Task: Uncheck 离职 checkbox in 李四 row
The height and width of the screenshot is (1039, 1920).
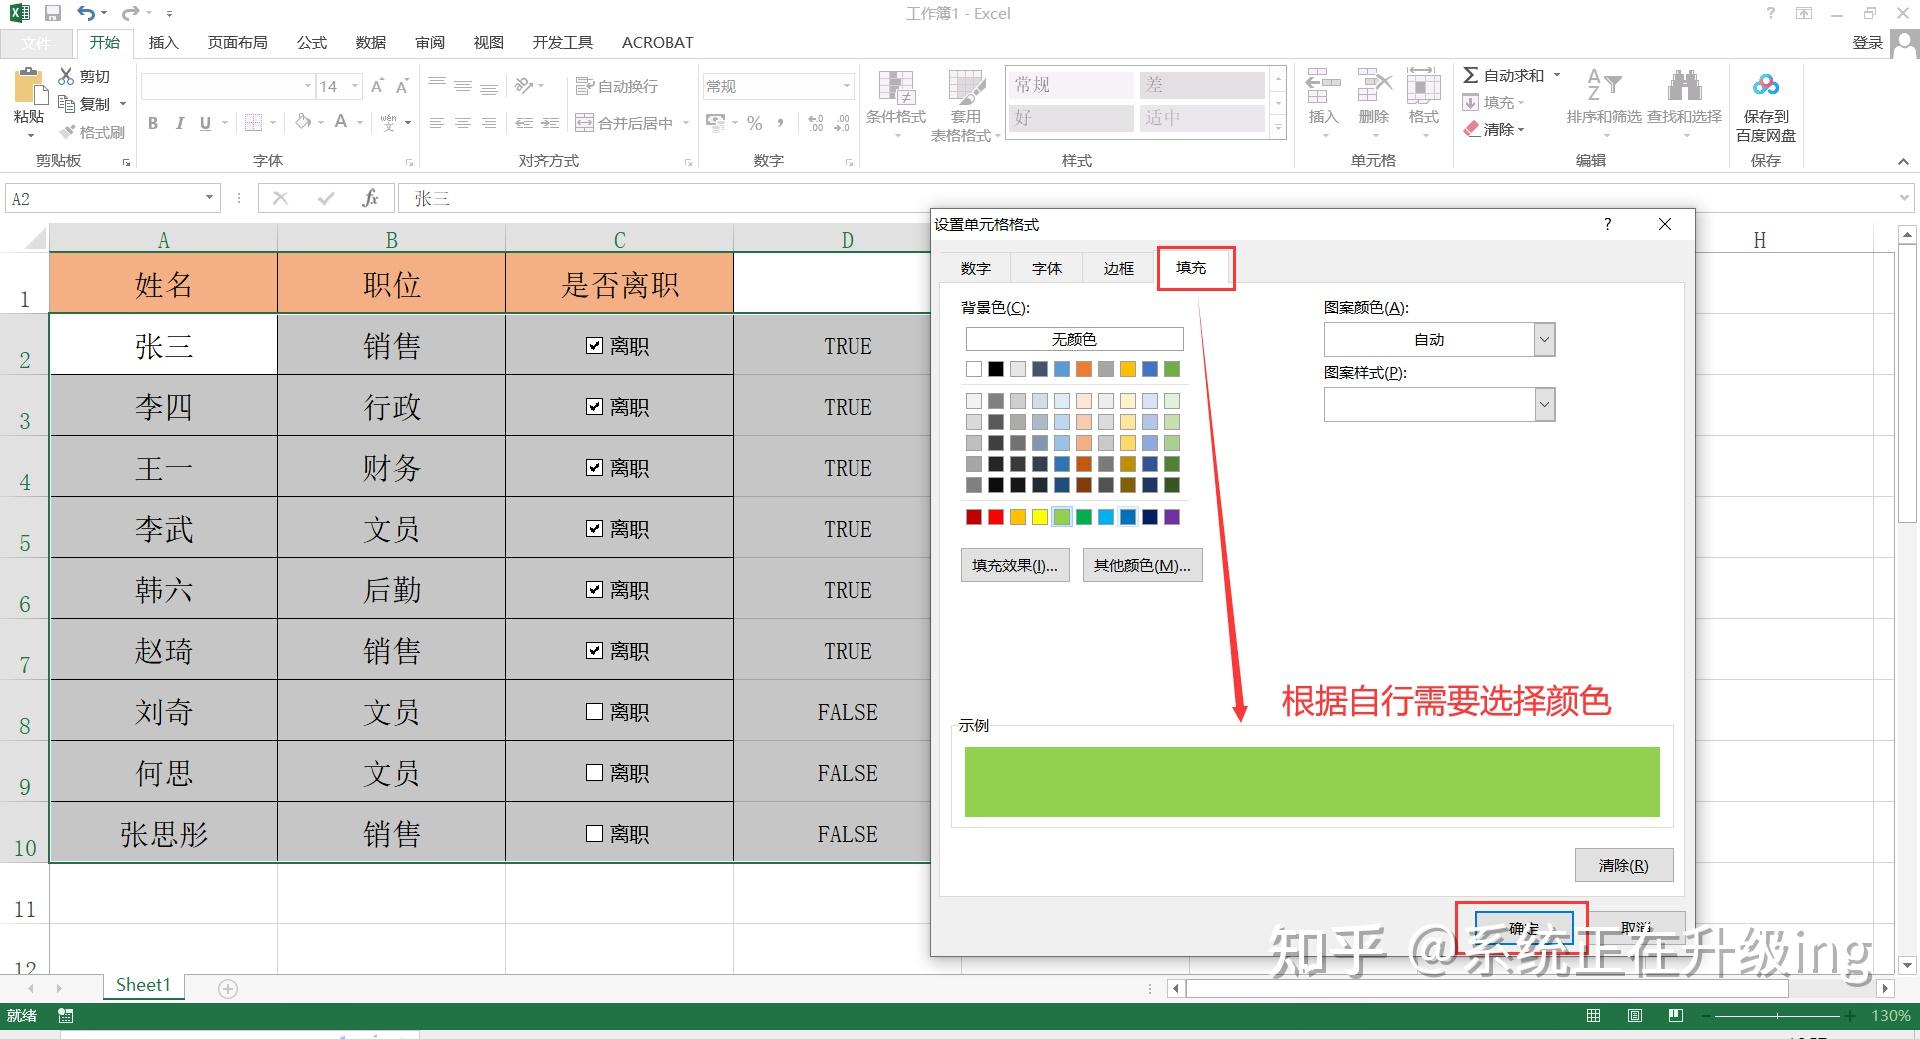Action: tap(594, 407)
